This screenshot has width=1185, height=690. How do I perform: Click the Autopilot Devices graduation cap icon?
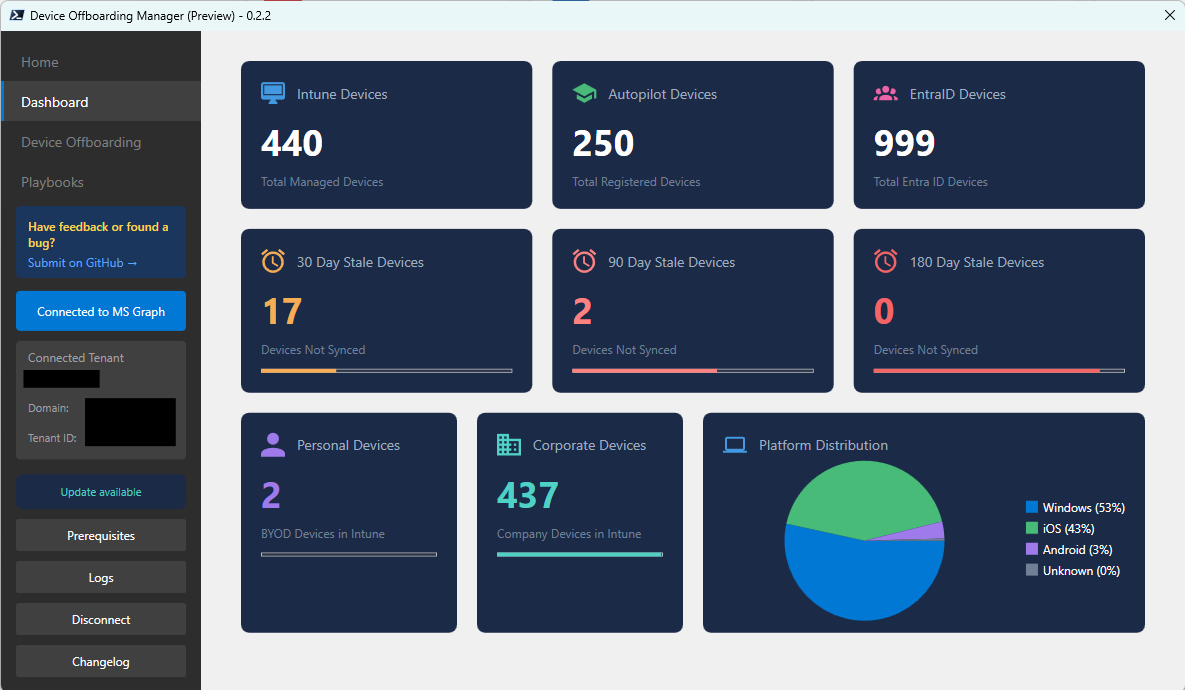(584, 94)
